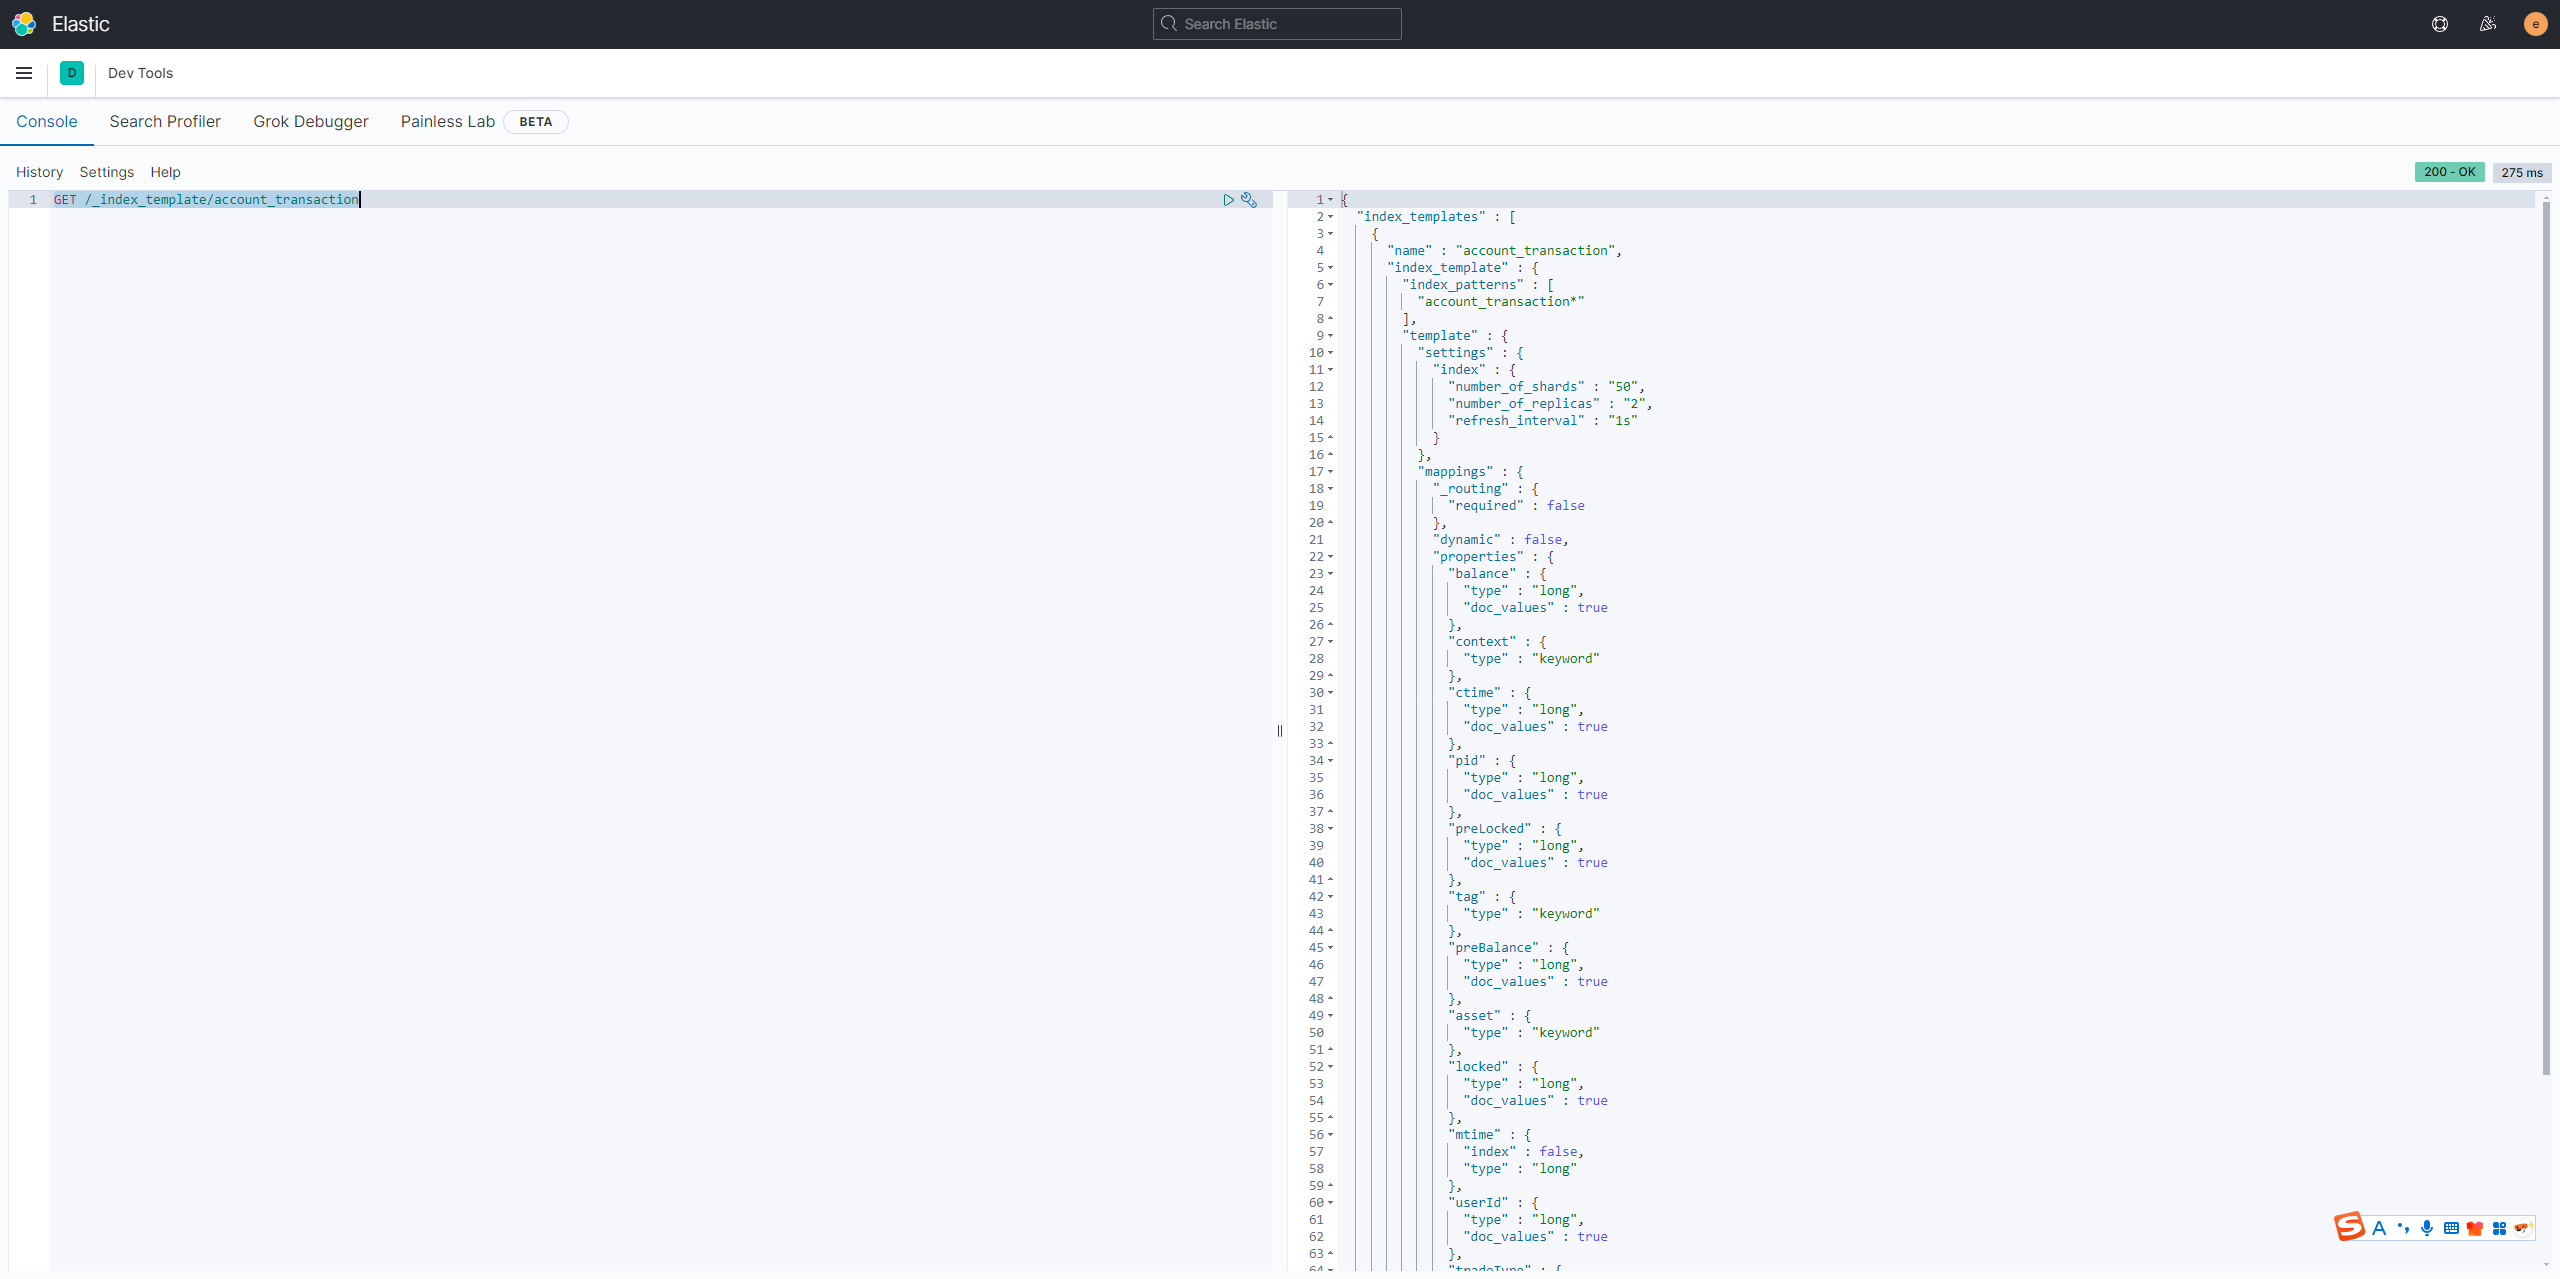Screen dimensions: 2560x1279
Task: Switch to the Grok Debugger tab
Action: click(x=310, y=121)
